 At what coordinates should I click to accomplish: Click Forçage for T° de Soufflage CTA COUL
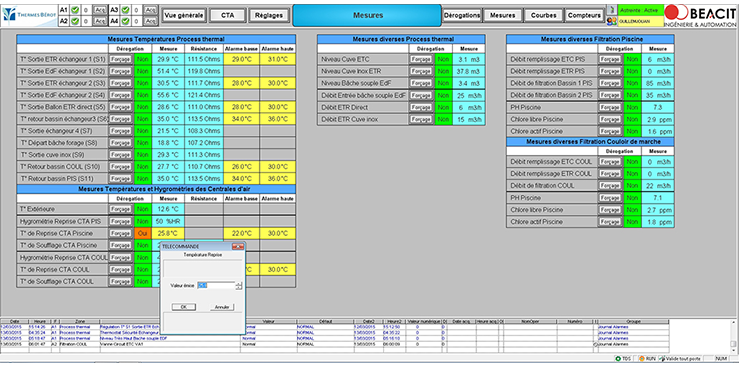pyautogui.click(x=121, y=282)
